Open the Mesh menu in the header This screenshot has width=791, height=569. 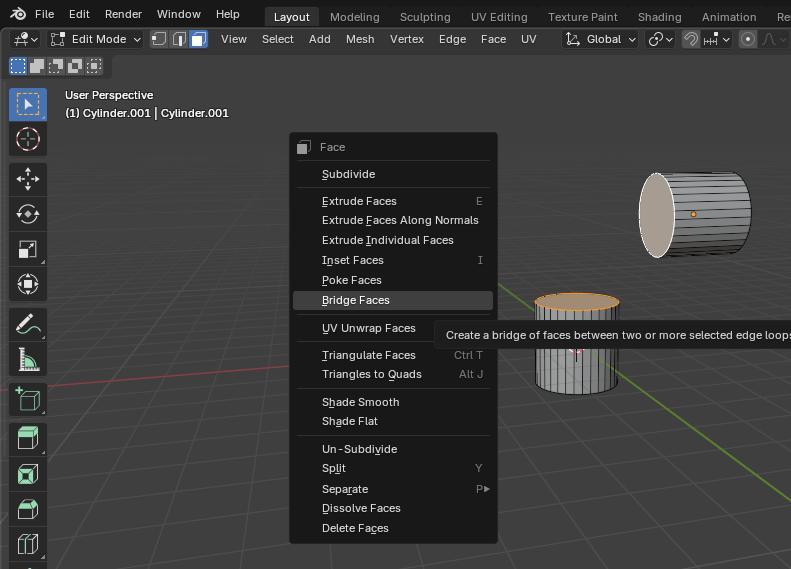coord(360,39)
